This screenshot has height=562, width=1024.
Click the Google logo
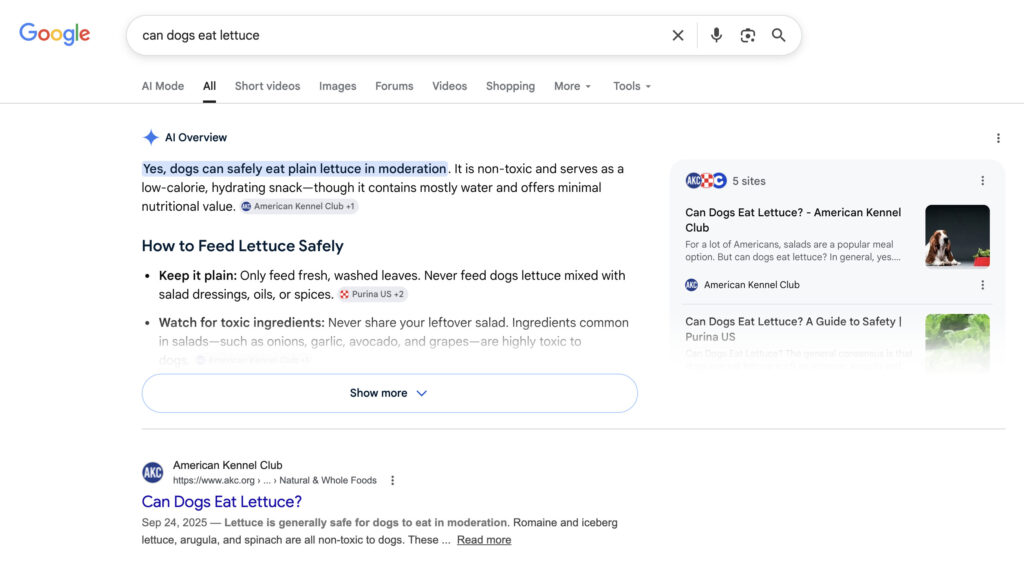point(54,34)
